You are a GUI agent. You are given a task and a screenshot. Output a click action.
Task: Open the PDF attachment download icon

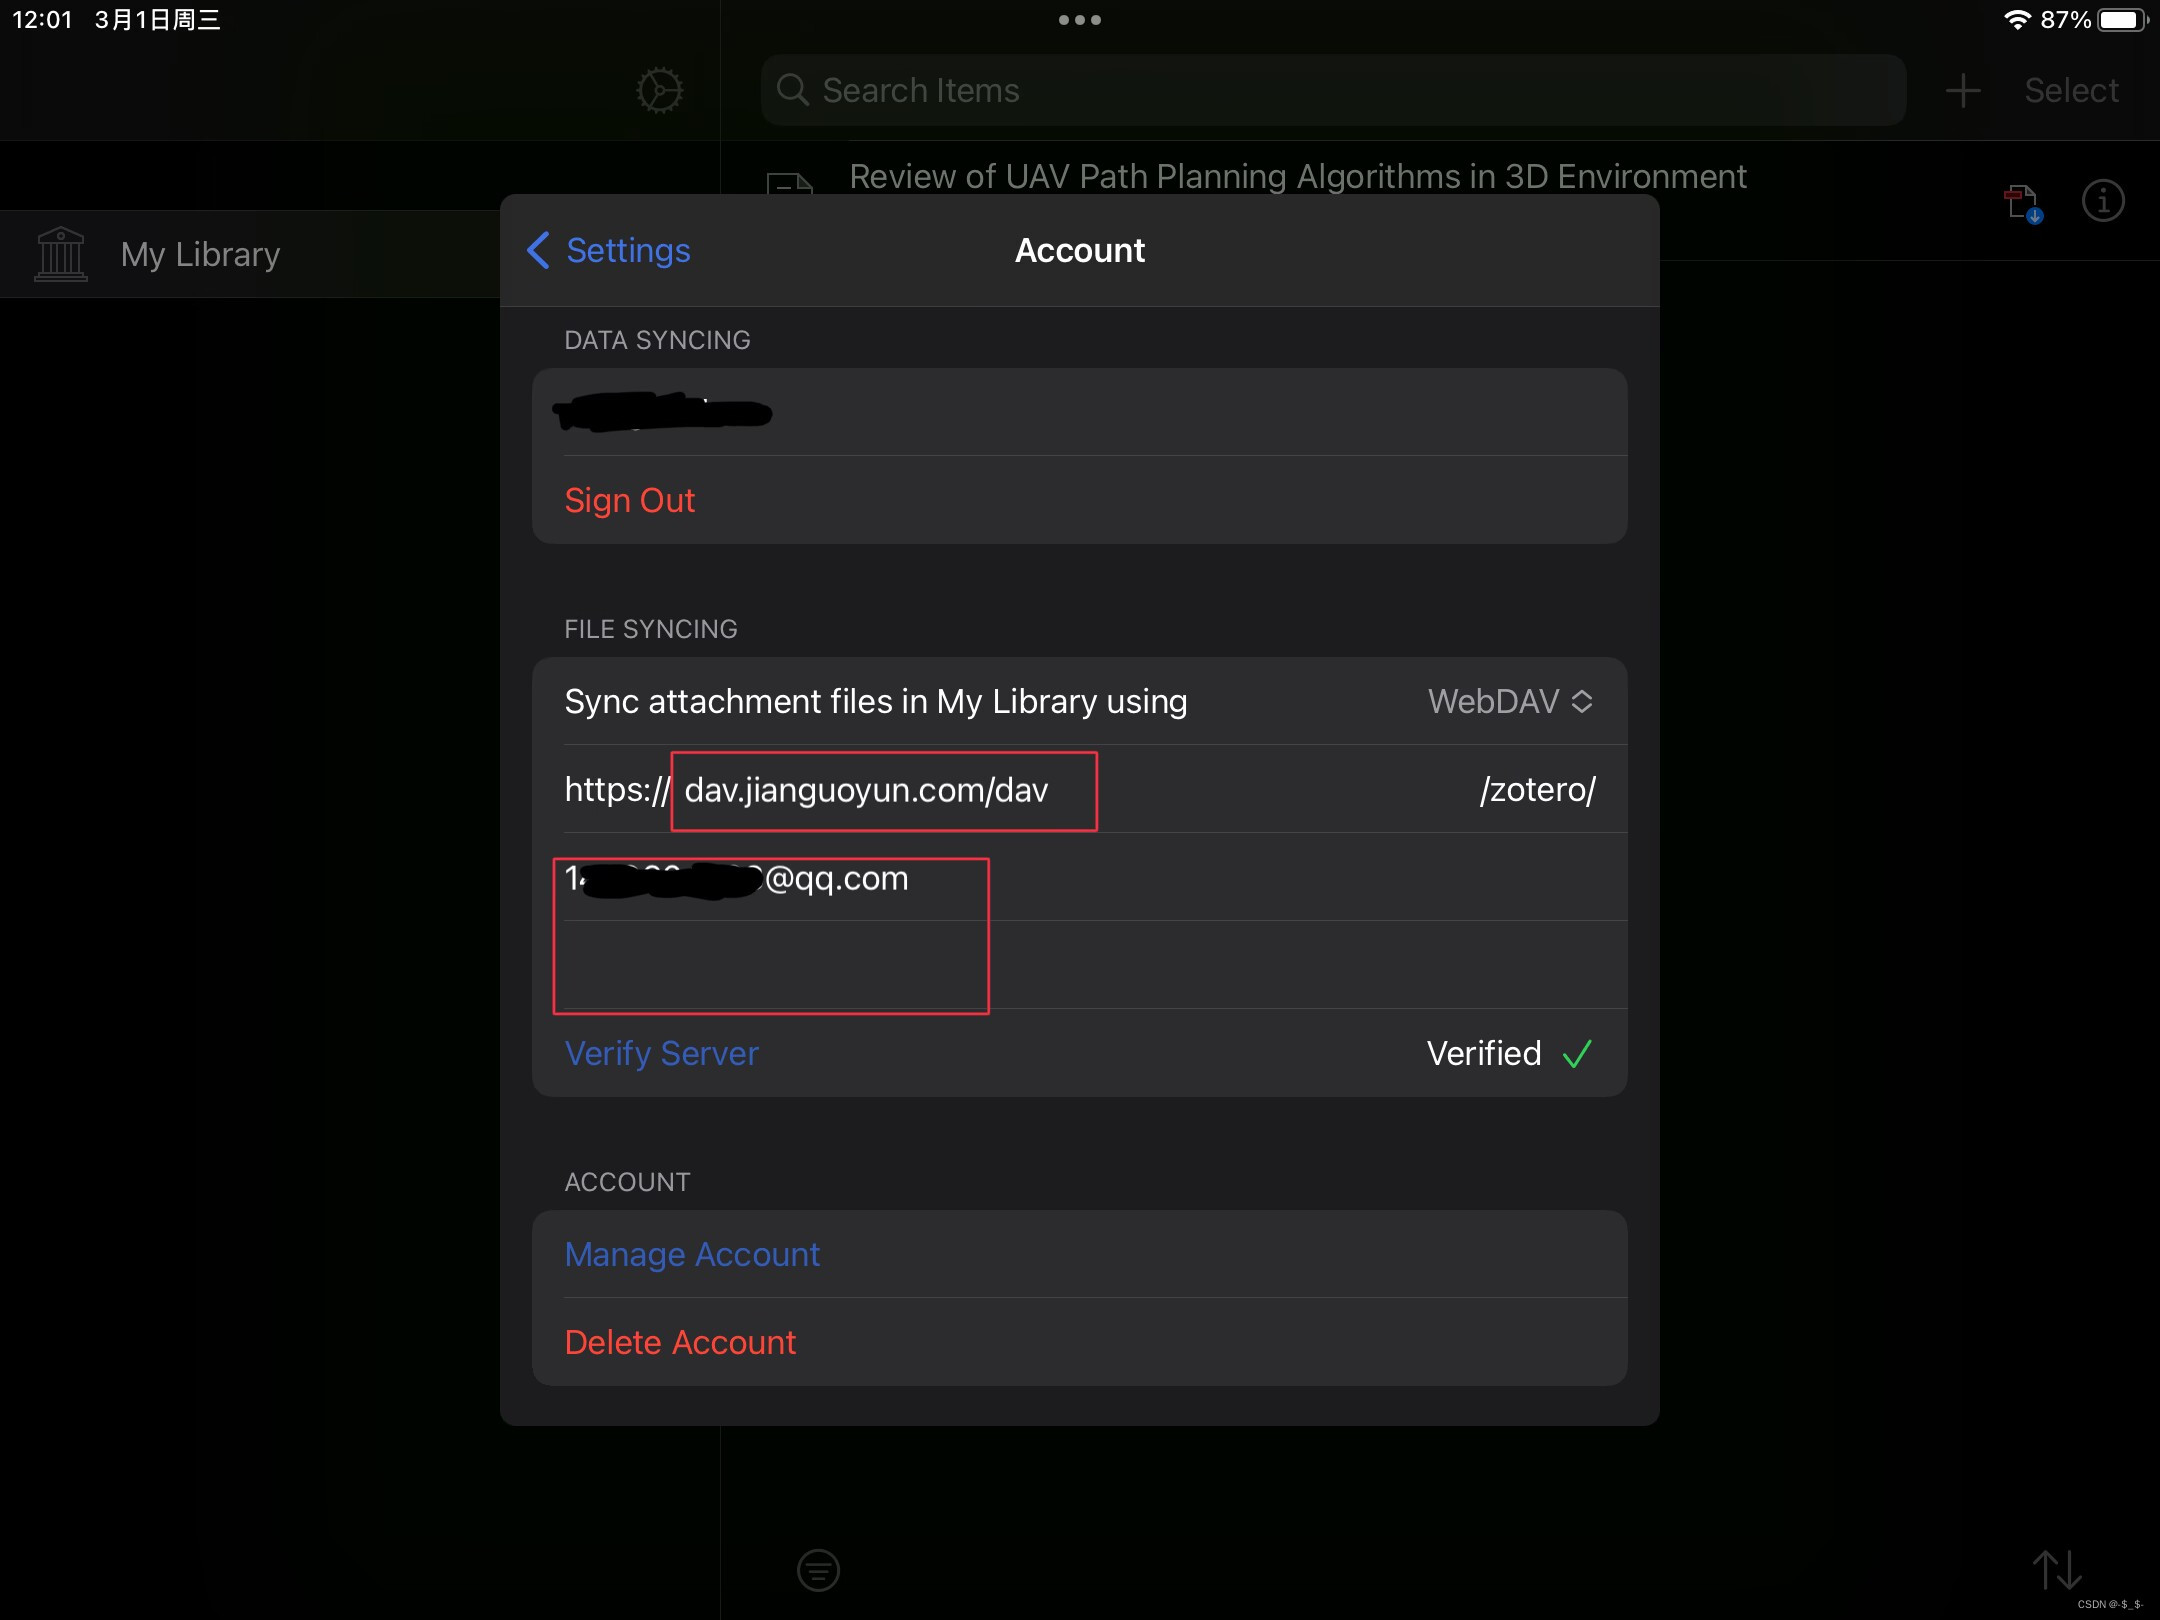click(x=2022, y=203)
